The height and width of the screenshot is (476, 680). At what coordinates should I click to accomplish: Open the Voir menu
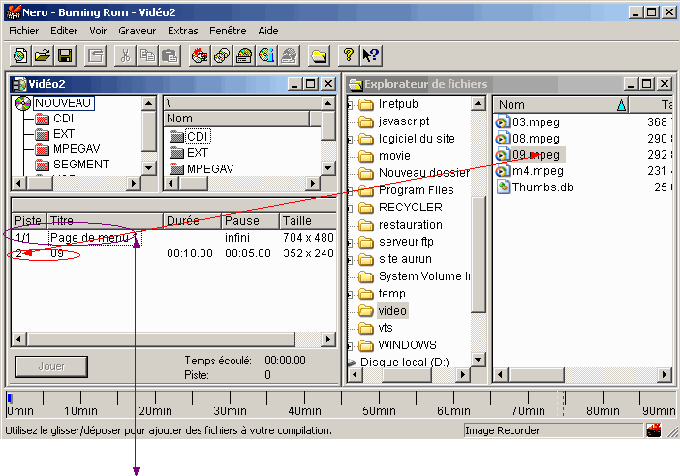click(98, 31)
